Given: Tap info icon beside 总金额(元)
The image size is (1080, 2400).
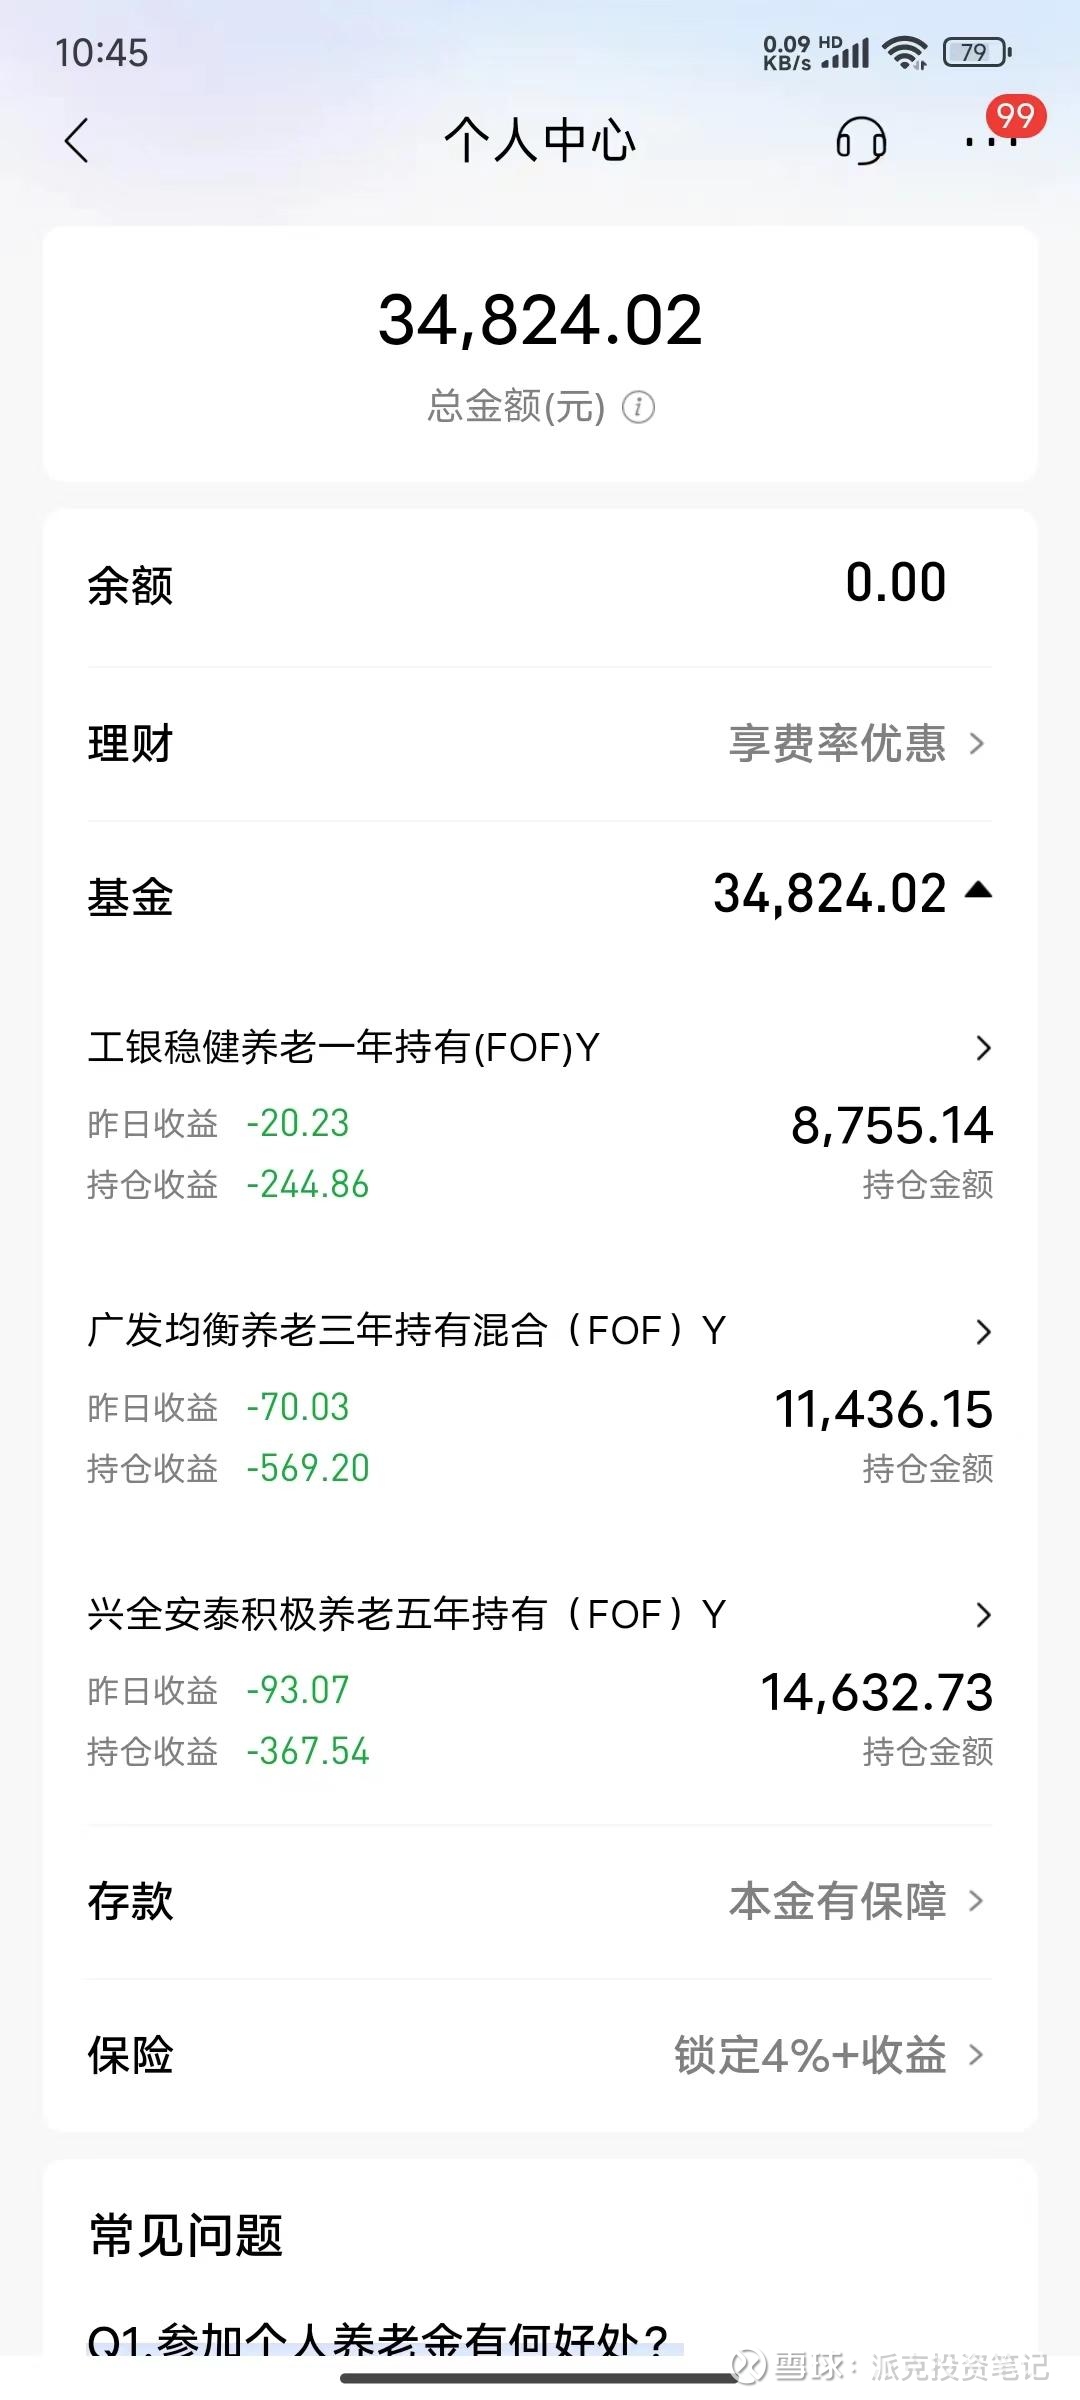Looking at the screenshot, I should point(638,407).
